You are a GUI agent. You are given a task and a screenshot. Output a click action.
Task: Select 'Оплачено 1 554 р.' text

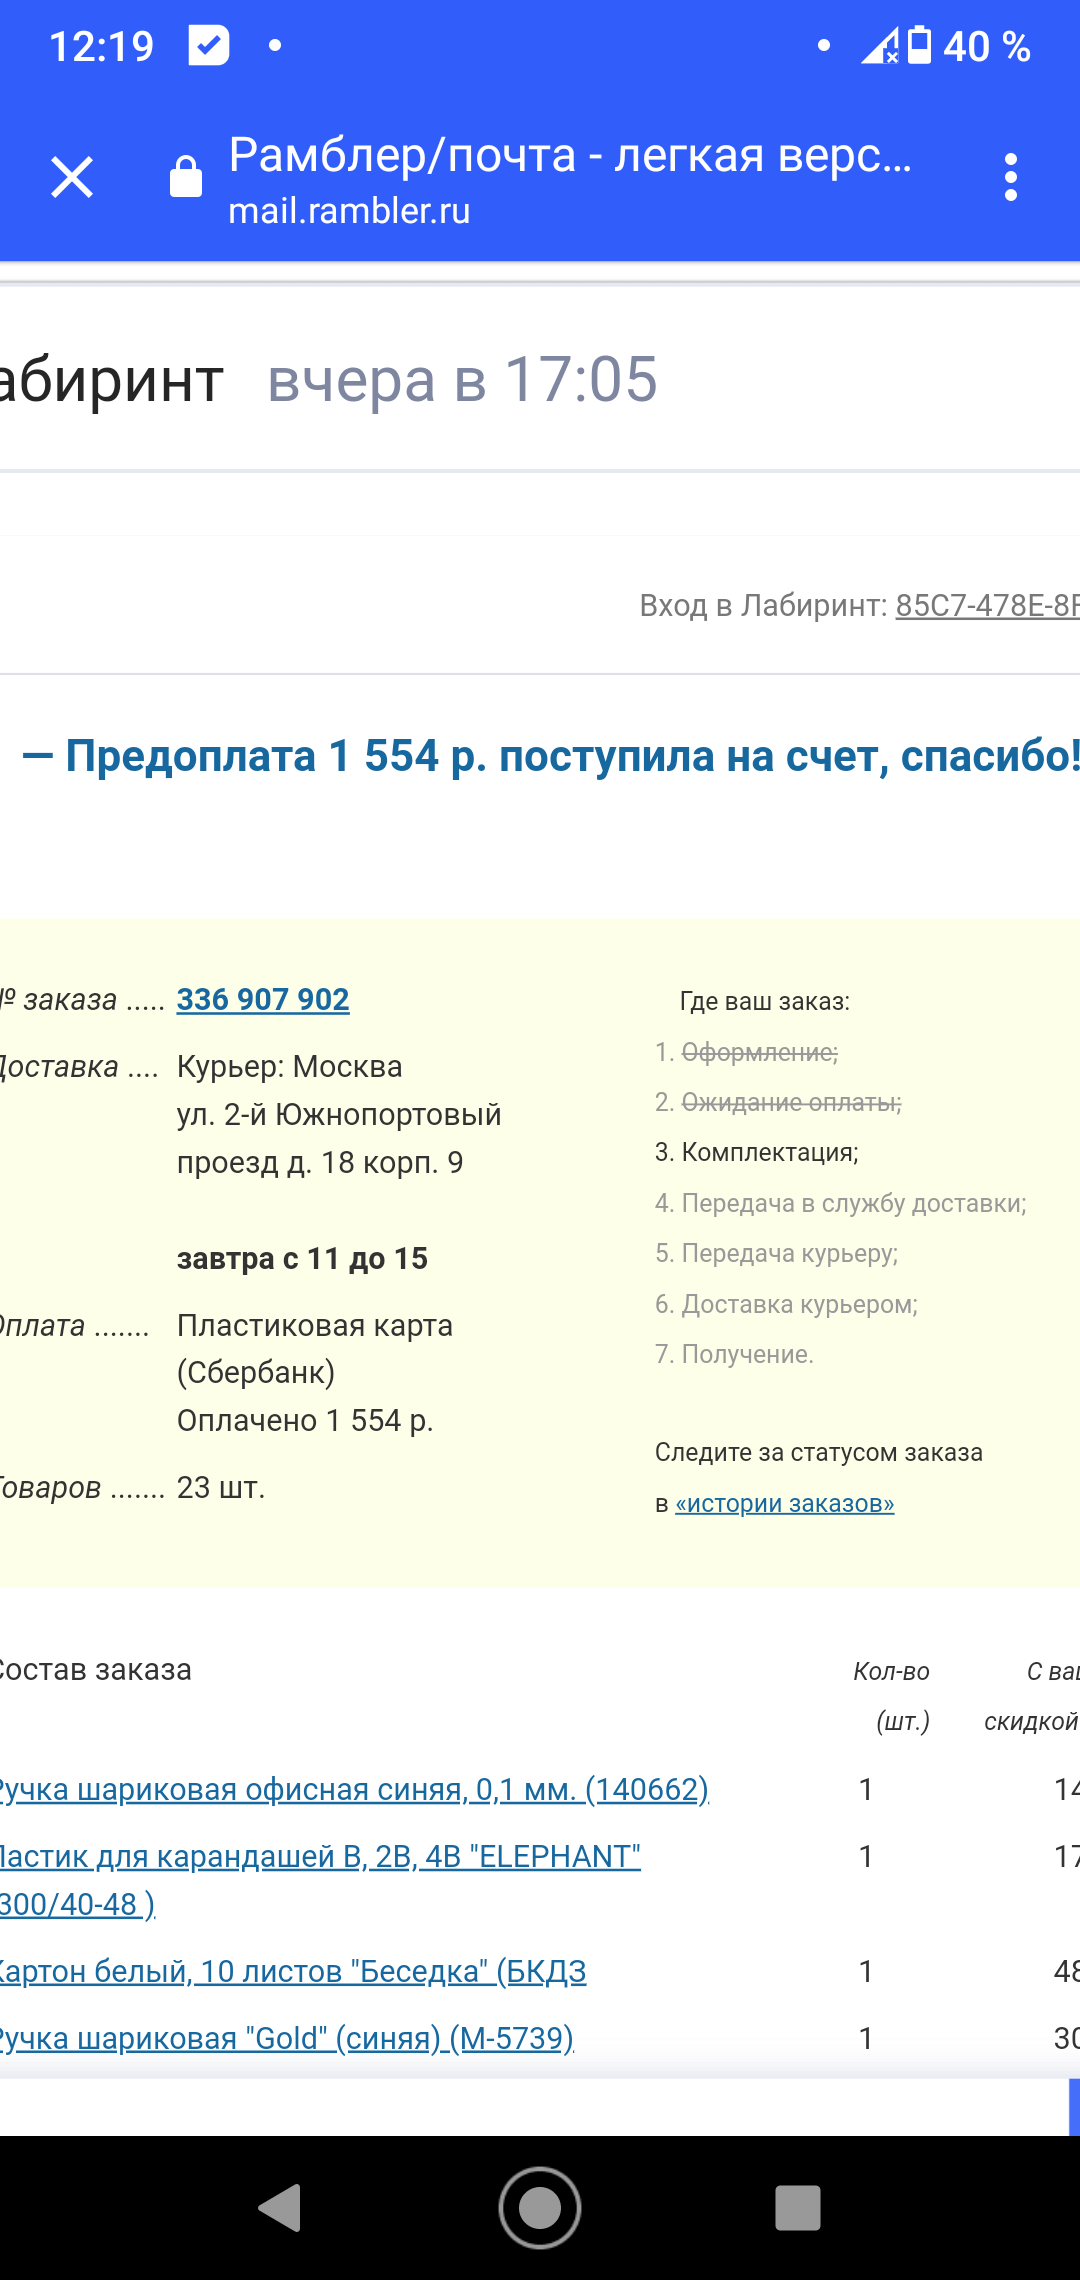coord(305,1420)
